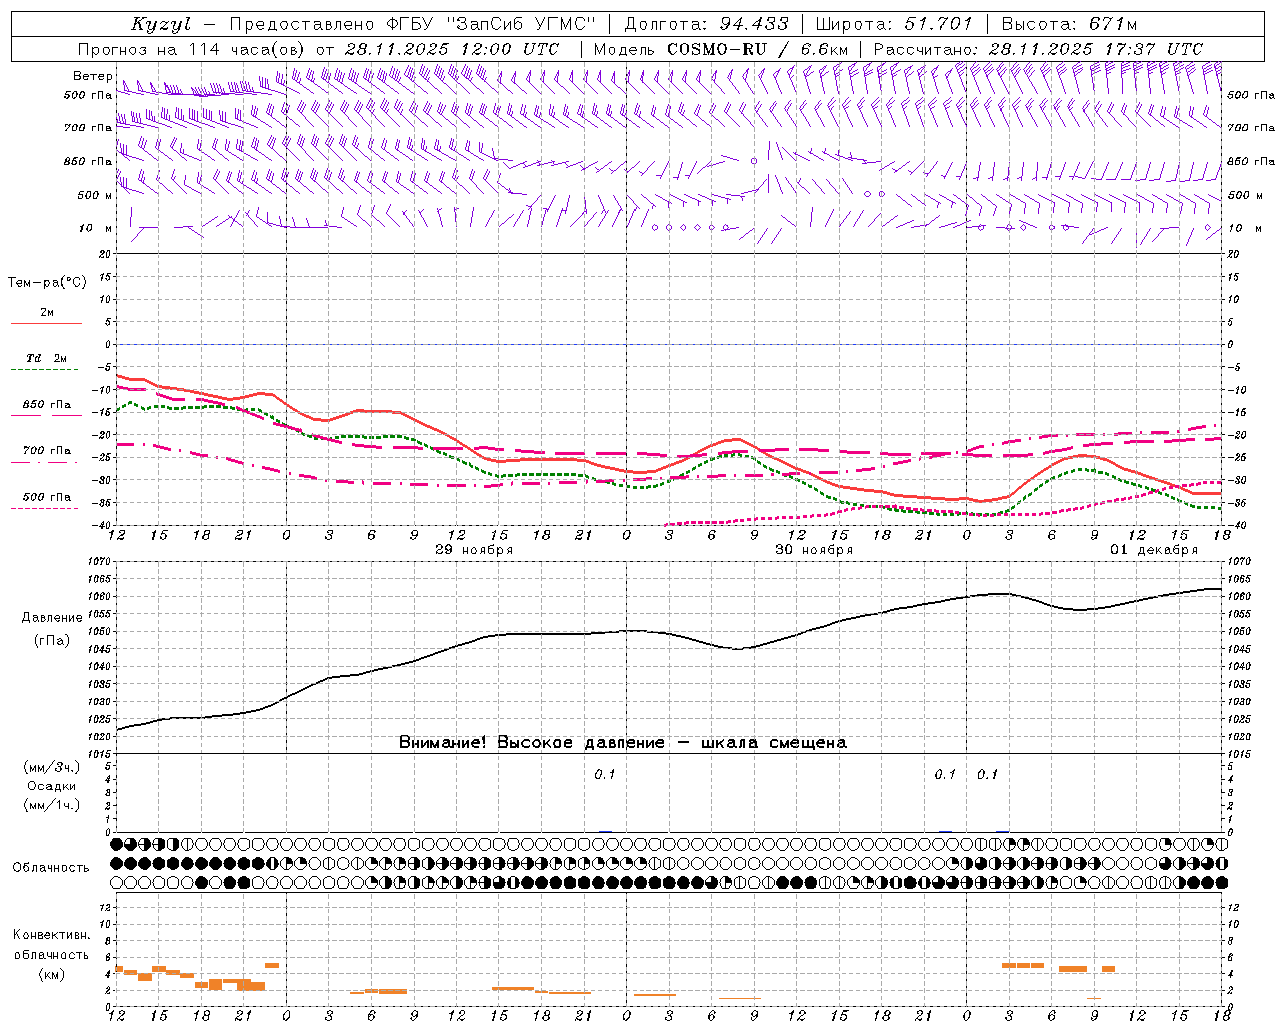Click the Высота: 671м header value
Viewport: 1280px width, 1024px height.
point(1069,24)
